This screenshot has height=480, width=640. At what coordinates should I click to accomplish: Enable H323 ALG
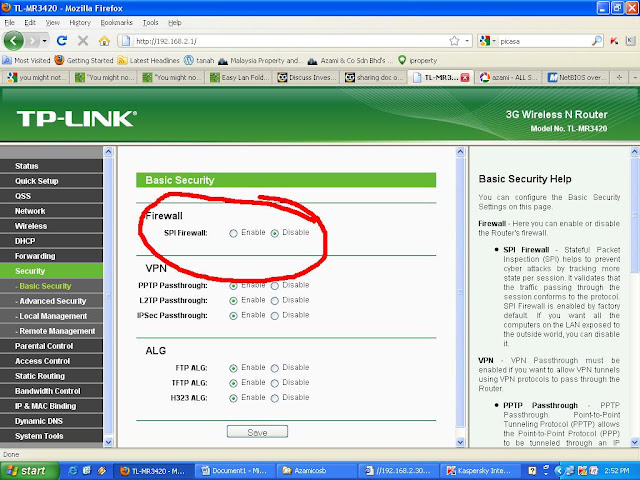[x=233, y=398]
